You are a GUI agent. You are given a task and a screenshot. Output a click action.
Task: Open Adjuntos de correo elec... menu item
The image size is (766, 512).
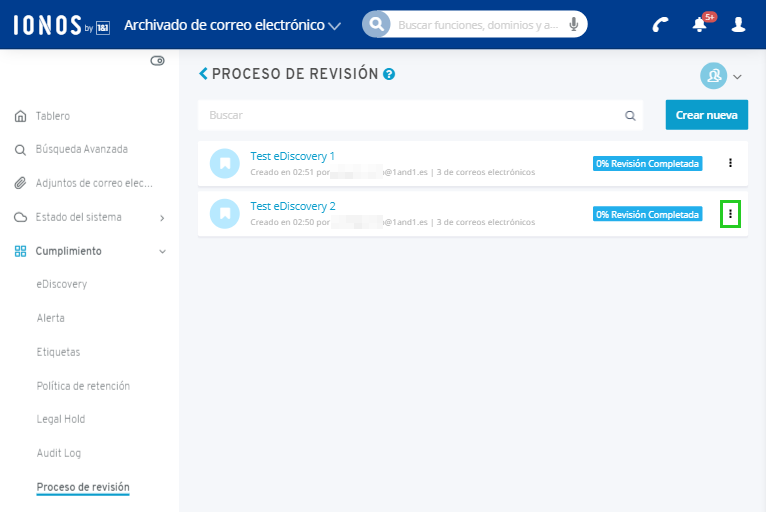tap(94, 183)
